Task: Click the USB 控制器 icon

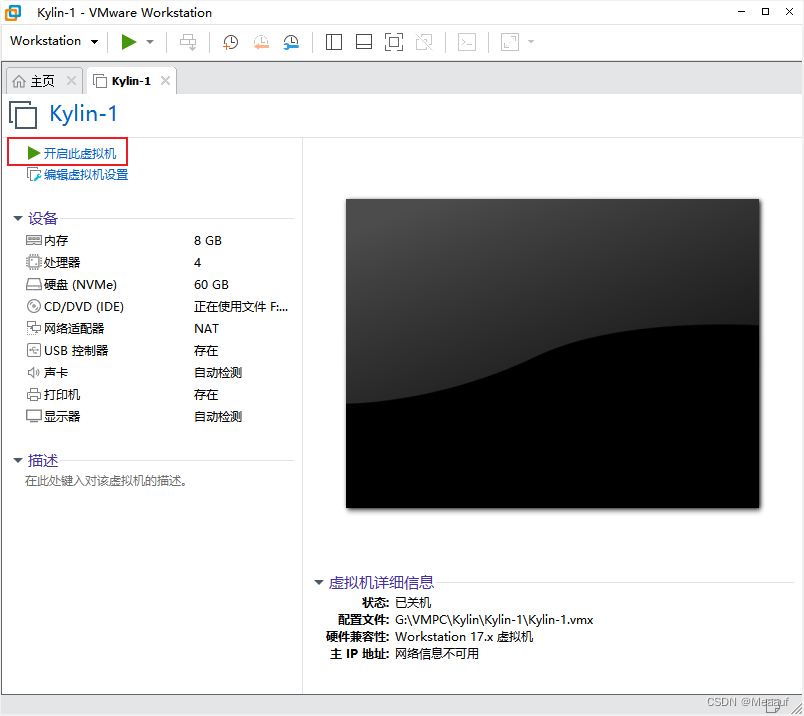Action: [x=33, y=350]
